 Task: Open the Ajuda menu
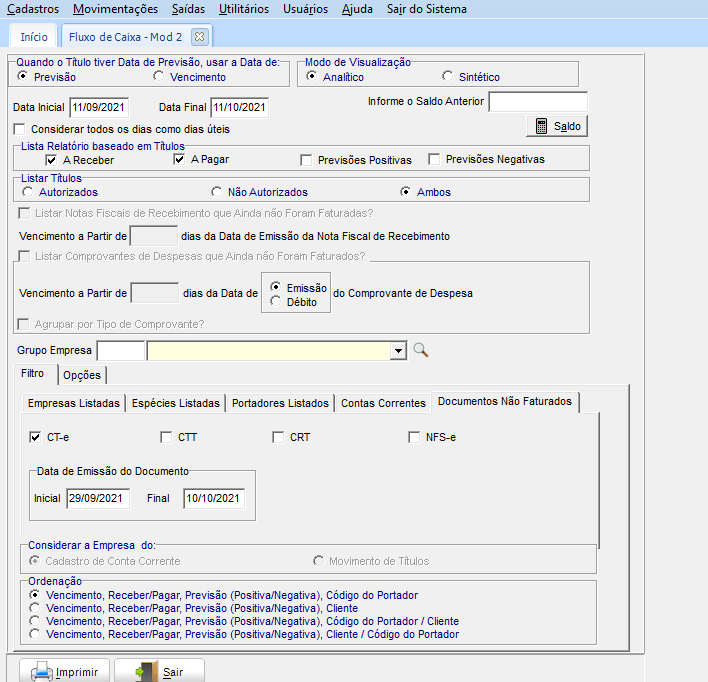(x=357, y=9)
